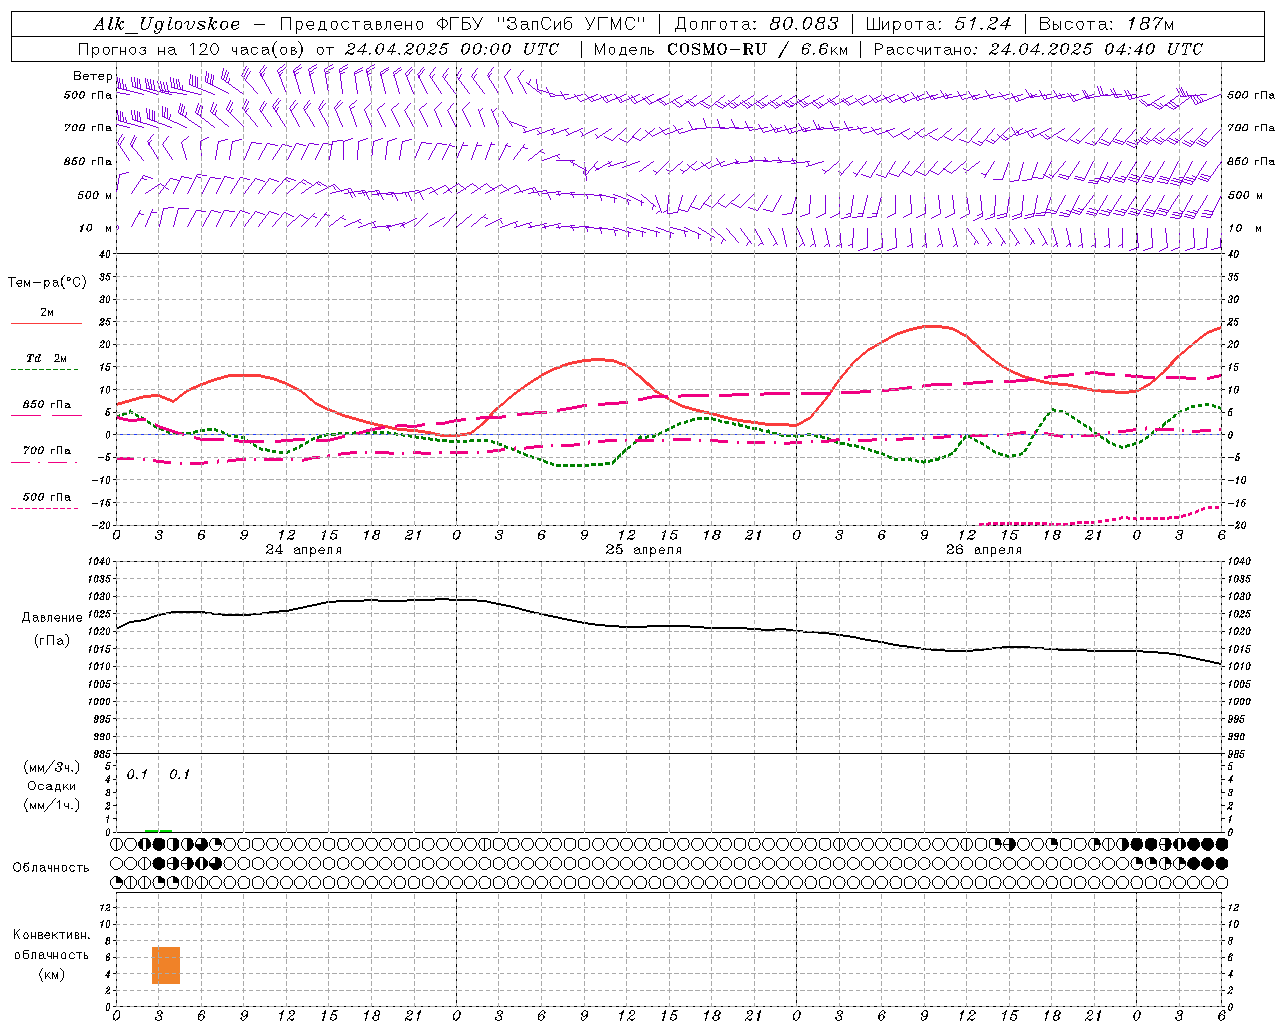Select the latitude value 51.24
1280x1024 pixels.
tap(981, 24)
